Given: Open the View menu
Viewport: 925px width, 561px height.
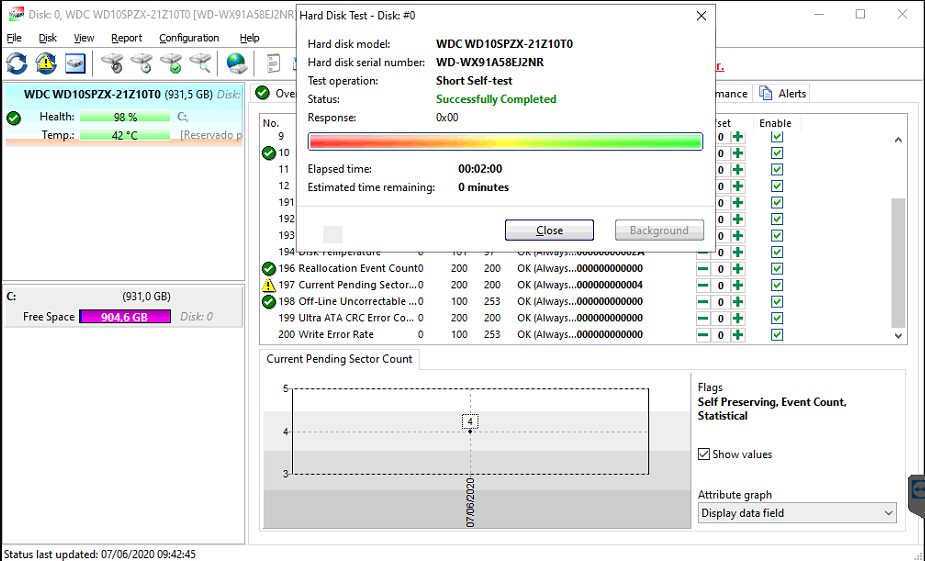Looking at the screenshot, I should pos(84,38).
